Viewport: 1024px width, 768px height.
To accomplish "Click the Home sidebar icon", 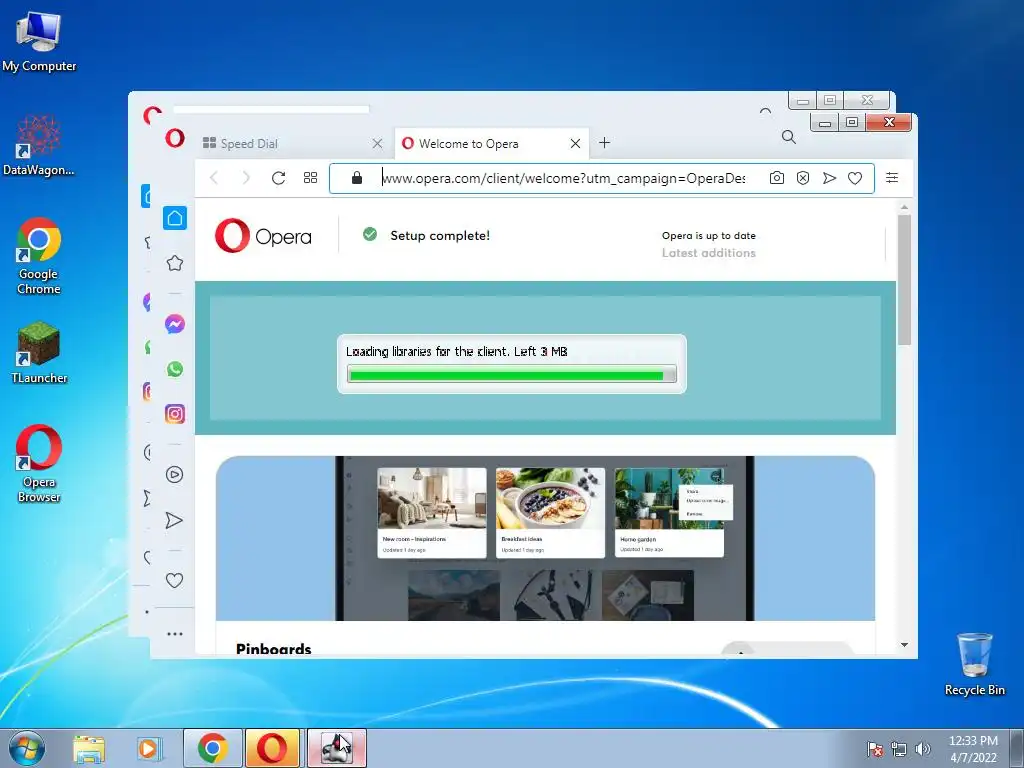I will [x=174, y=218].
